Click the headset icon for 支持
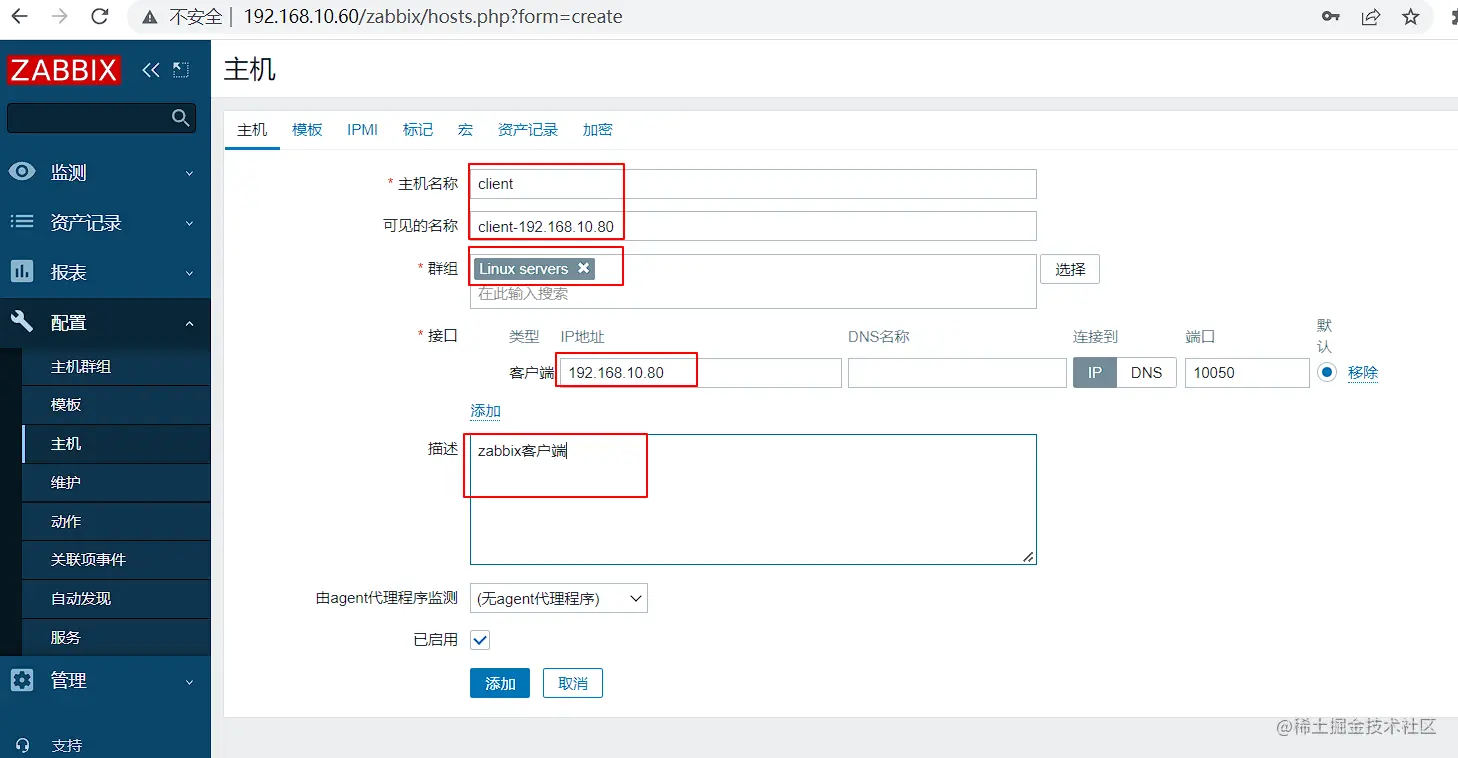Viewport: 1458px width, 758px height. [x=22, y=745]
